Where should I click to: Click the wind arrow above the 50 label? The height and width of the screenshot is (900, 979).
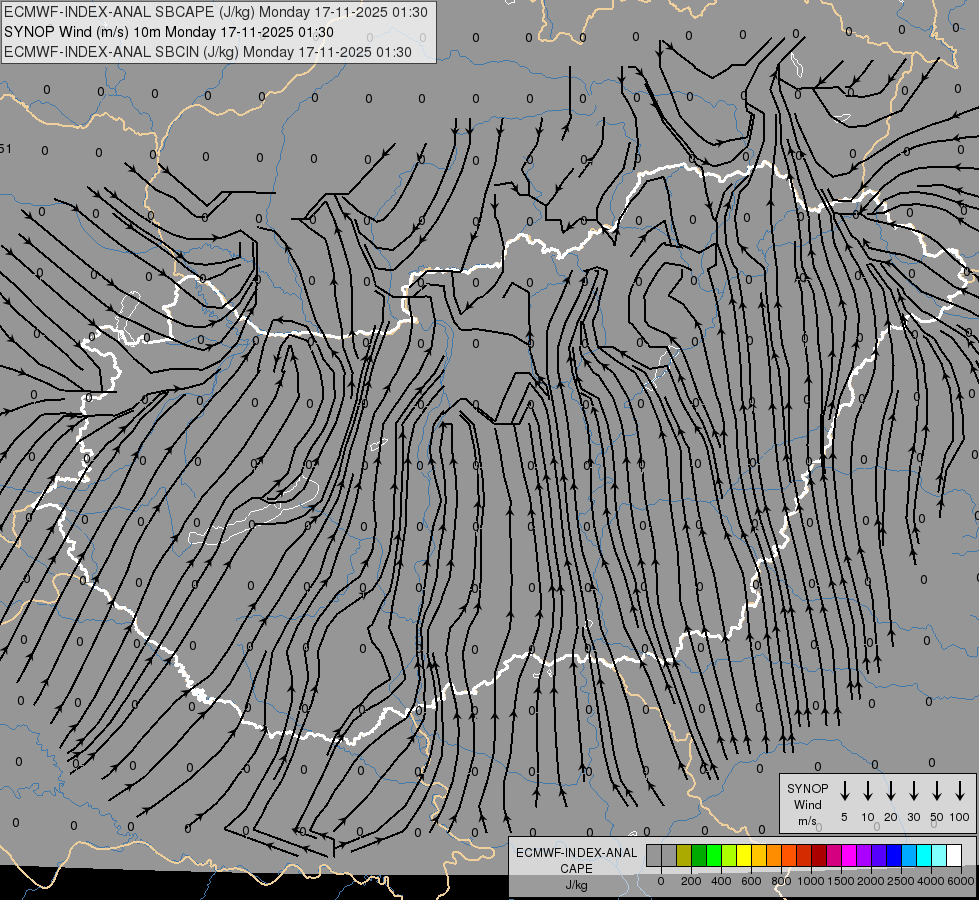click(x=937, y=790)
